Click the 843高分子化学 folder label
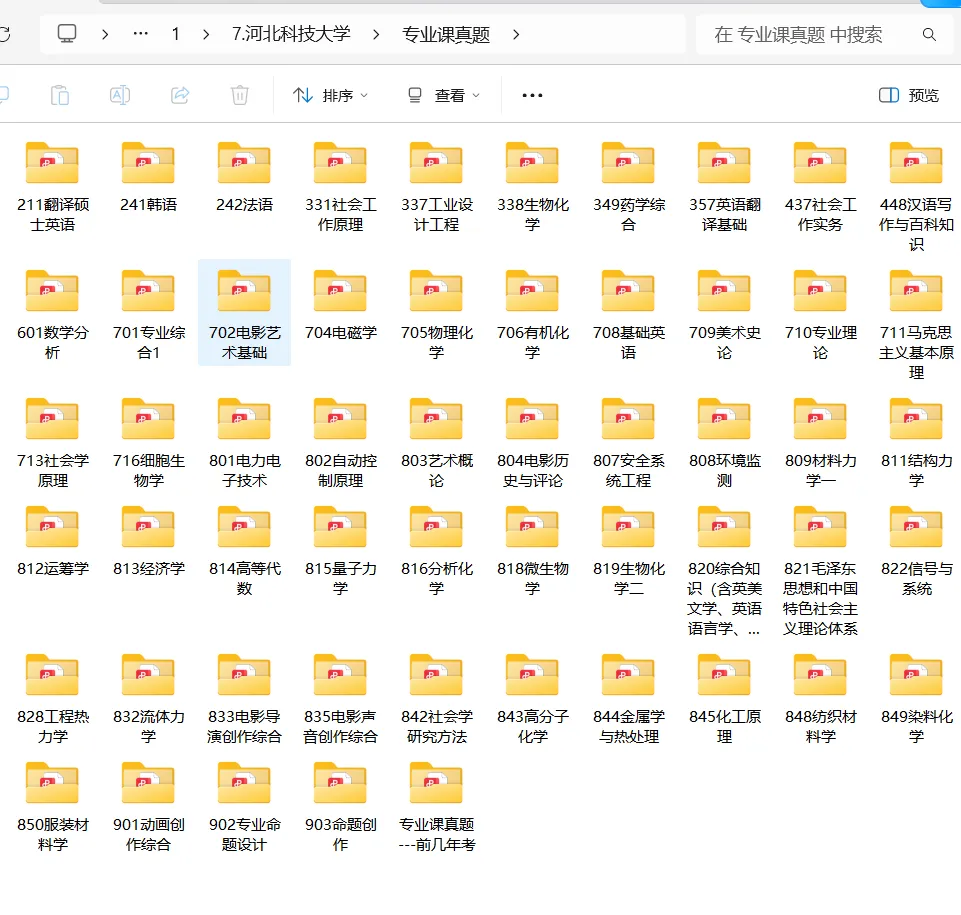 pyautogui.click(x=533, y=727)
